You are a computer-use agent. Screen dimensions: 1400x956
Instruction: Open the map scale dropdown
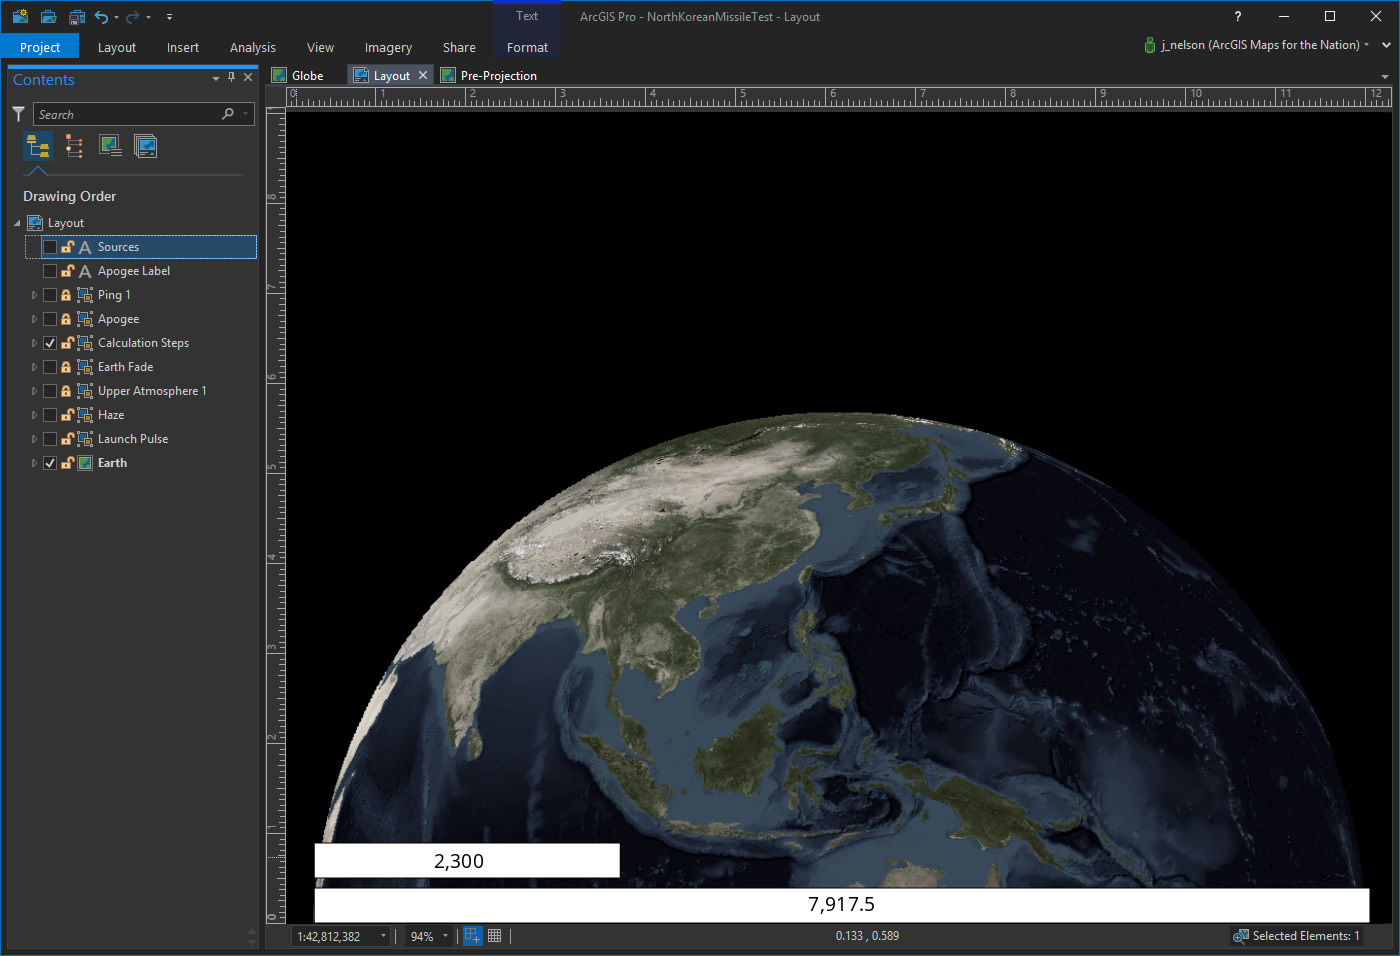383,937
